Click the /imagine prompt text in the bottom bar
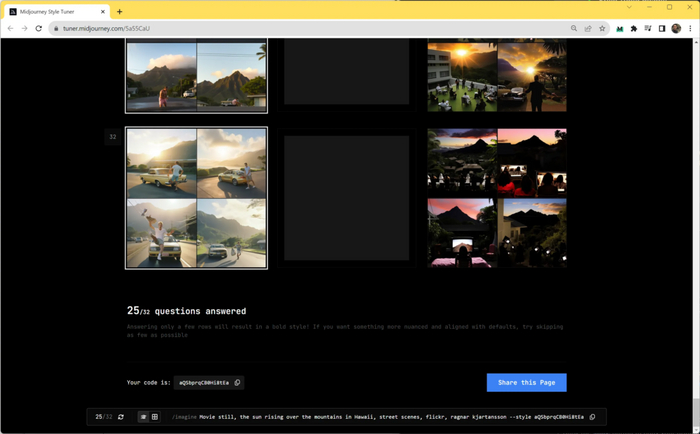This screenshot has height=434, width=700. [378, 417]
